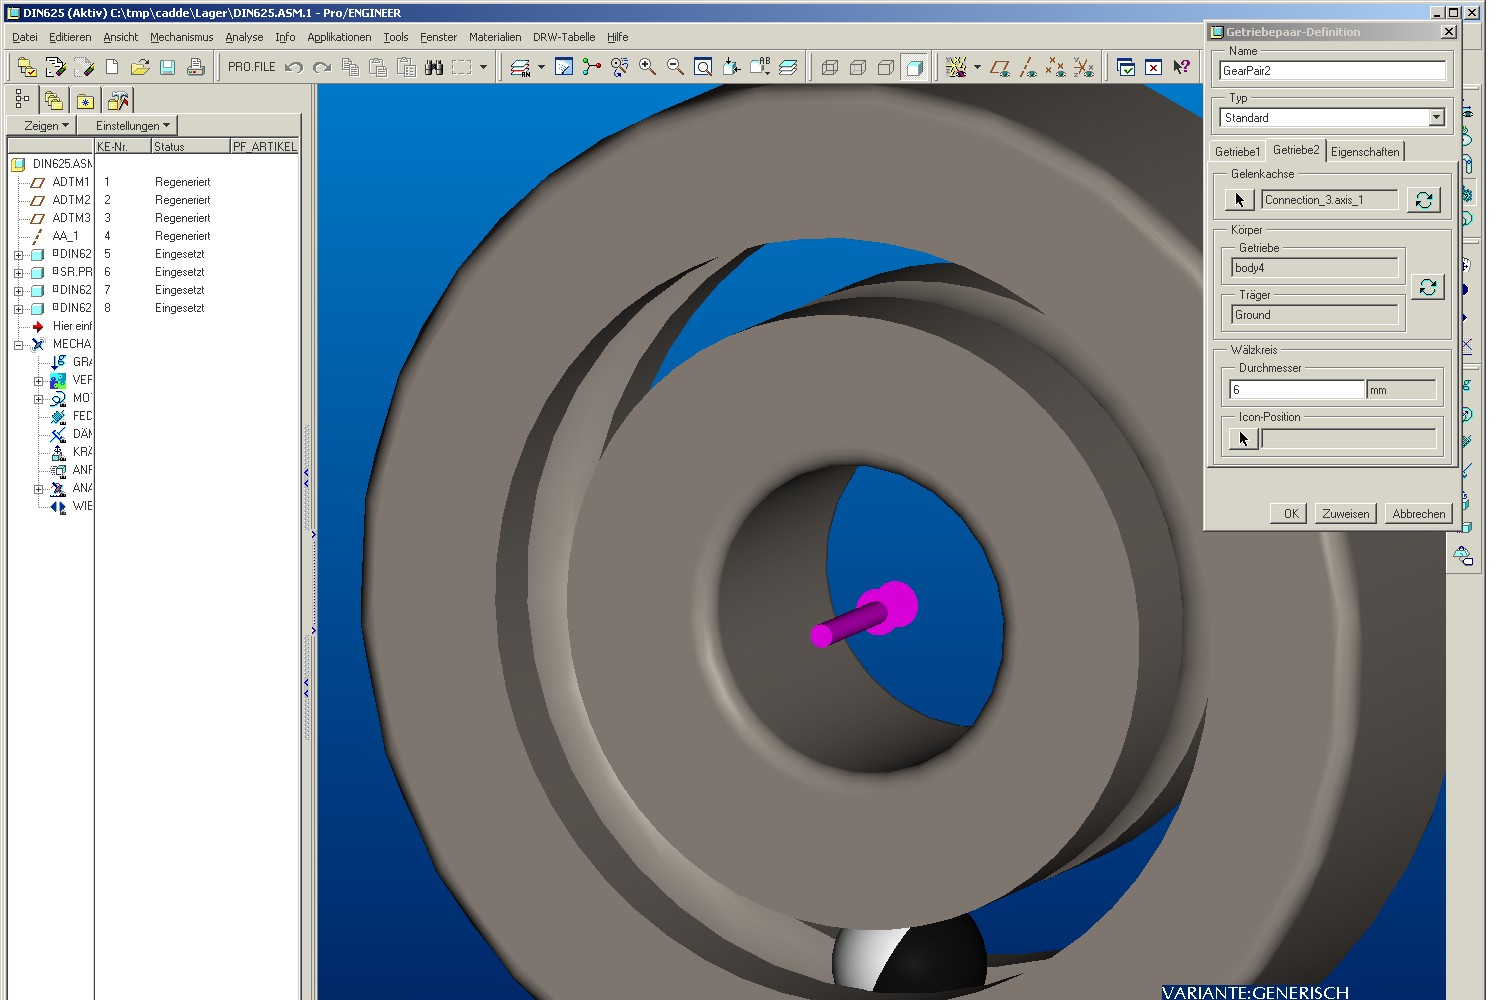Viewport: 1500px width, 1000px height.
Task: Select the DIN625.ASM root node
Action: click(52, 164)
